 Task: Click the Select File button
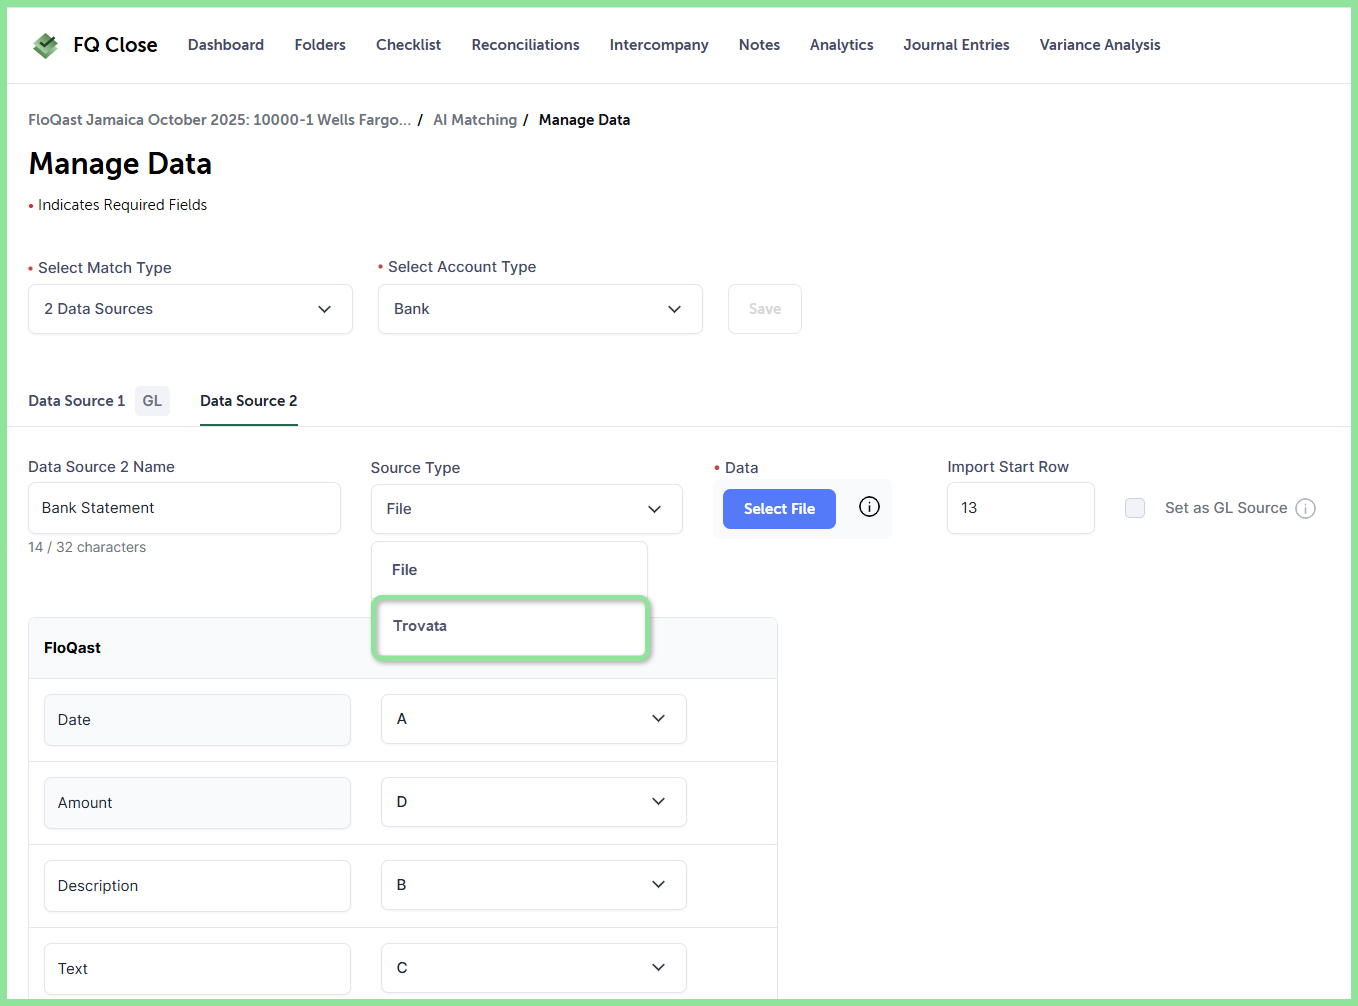779,509
